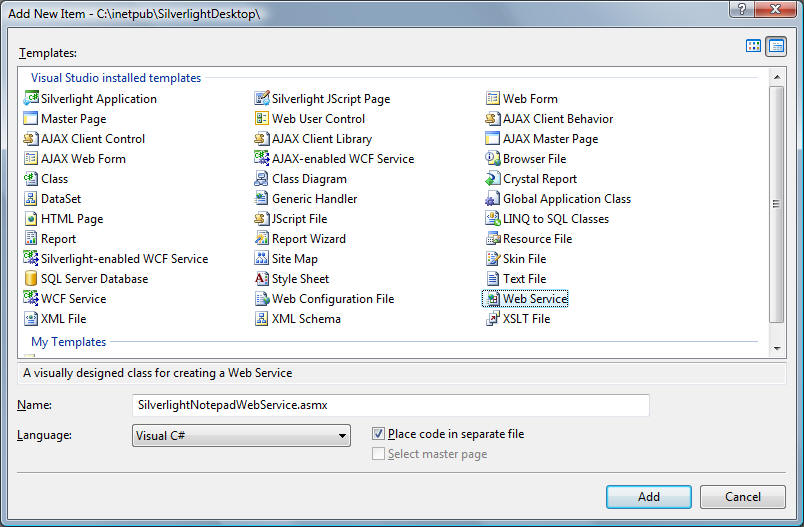Viewport: 804px width, 527px height.
Task: Select the Text File label
Action: tap(525, 279)
